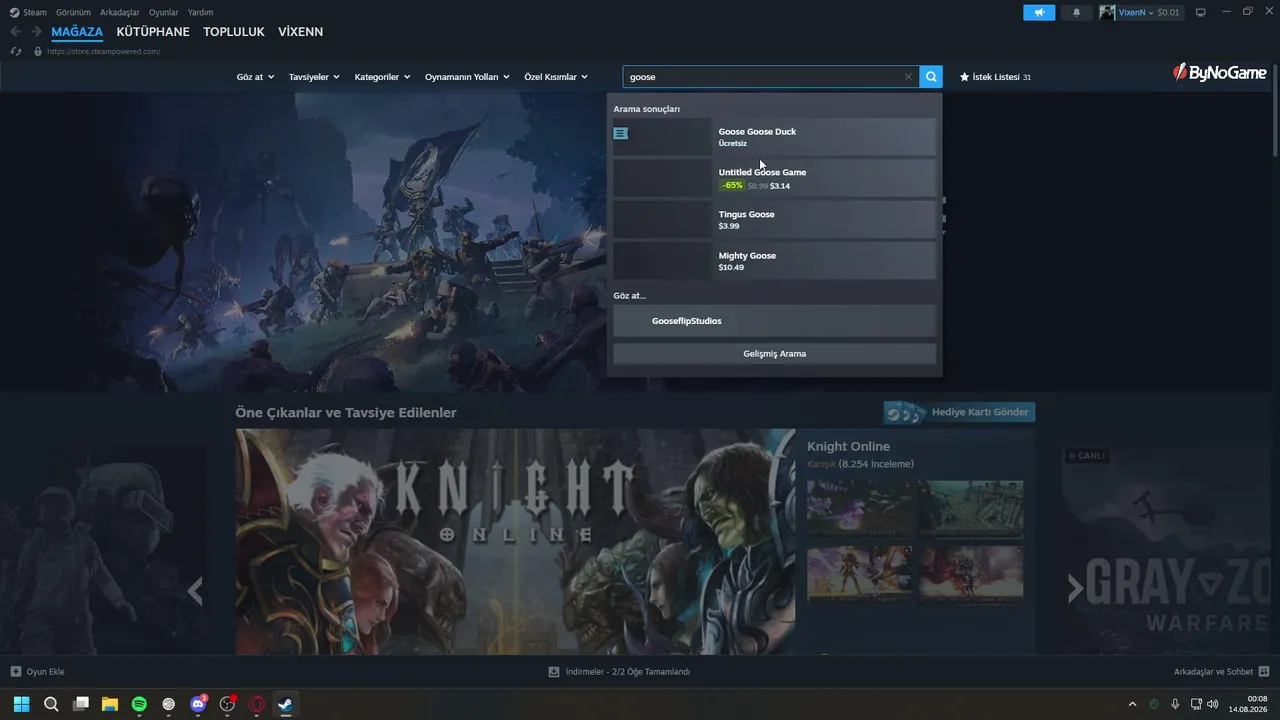Switch to the VİXENN profile tab
This screenshot has width=1280, height=720.
[300, 32]
